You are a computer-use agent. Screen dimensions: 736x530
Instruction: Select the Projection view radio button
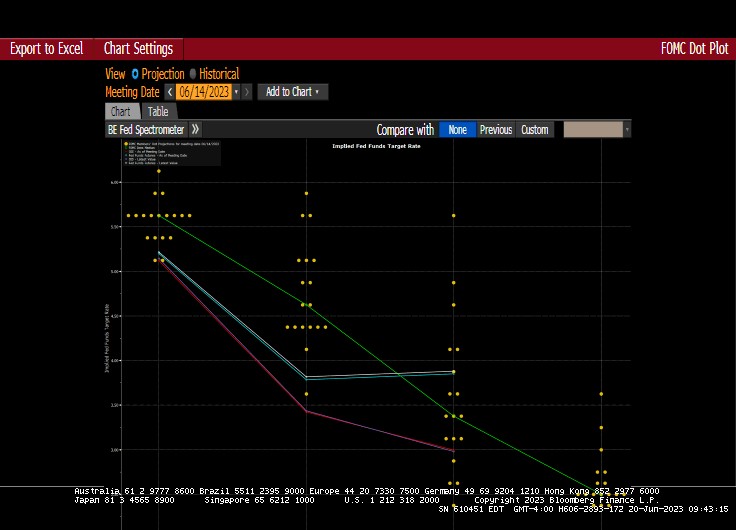135,74
